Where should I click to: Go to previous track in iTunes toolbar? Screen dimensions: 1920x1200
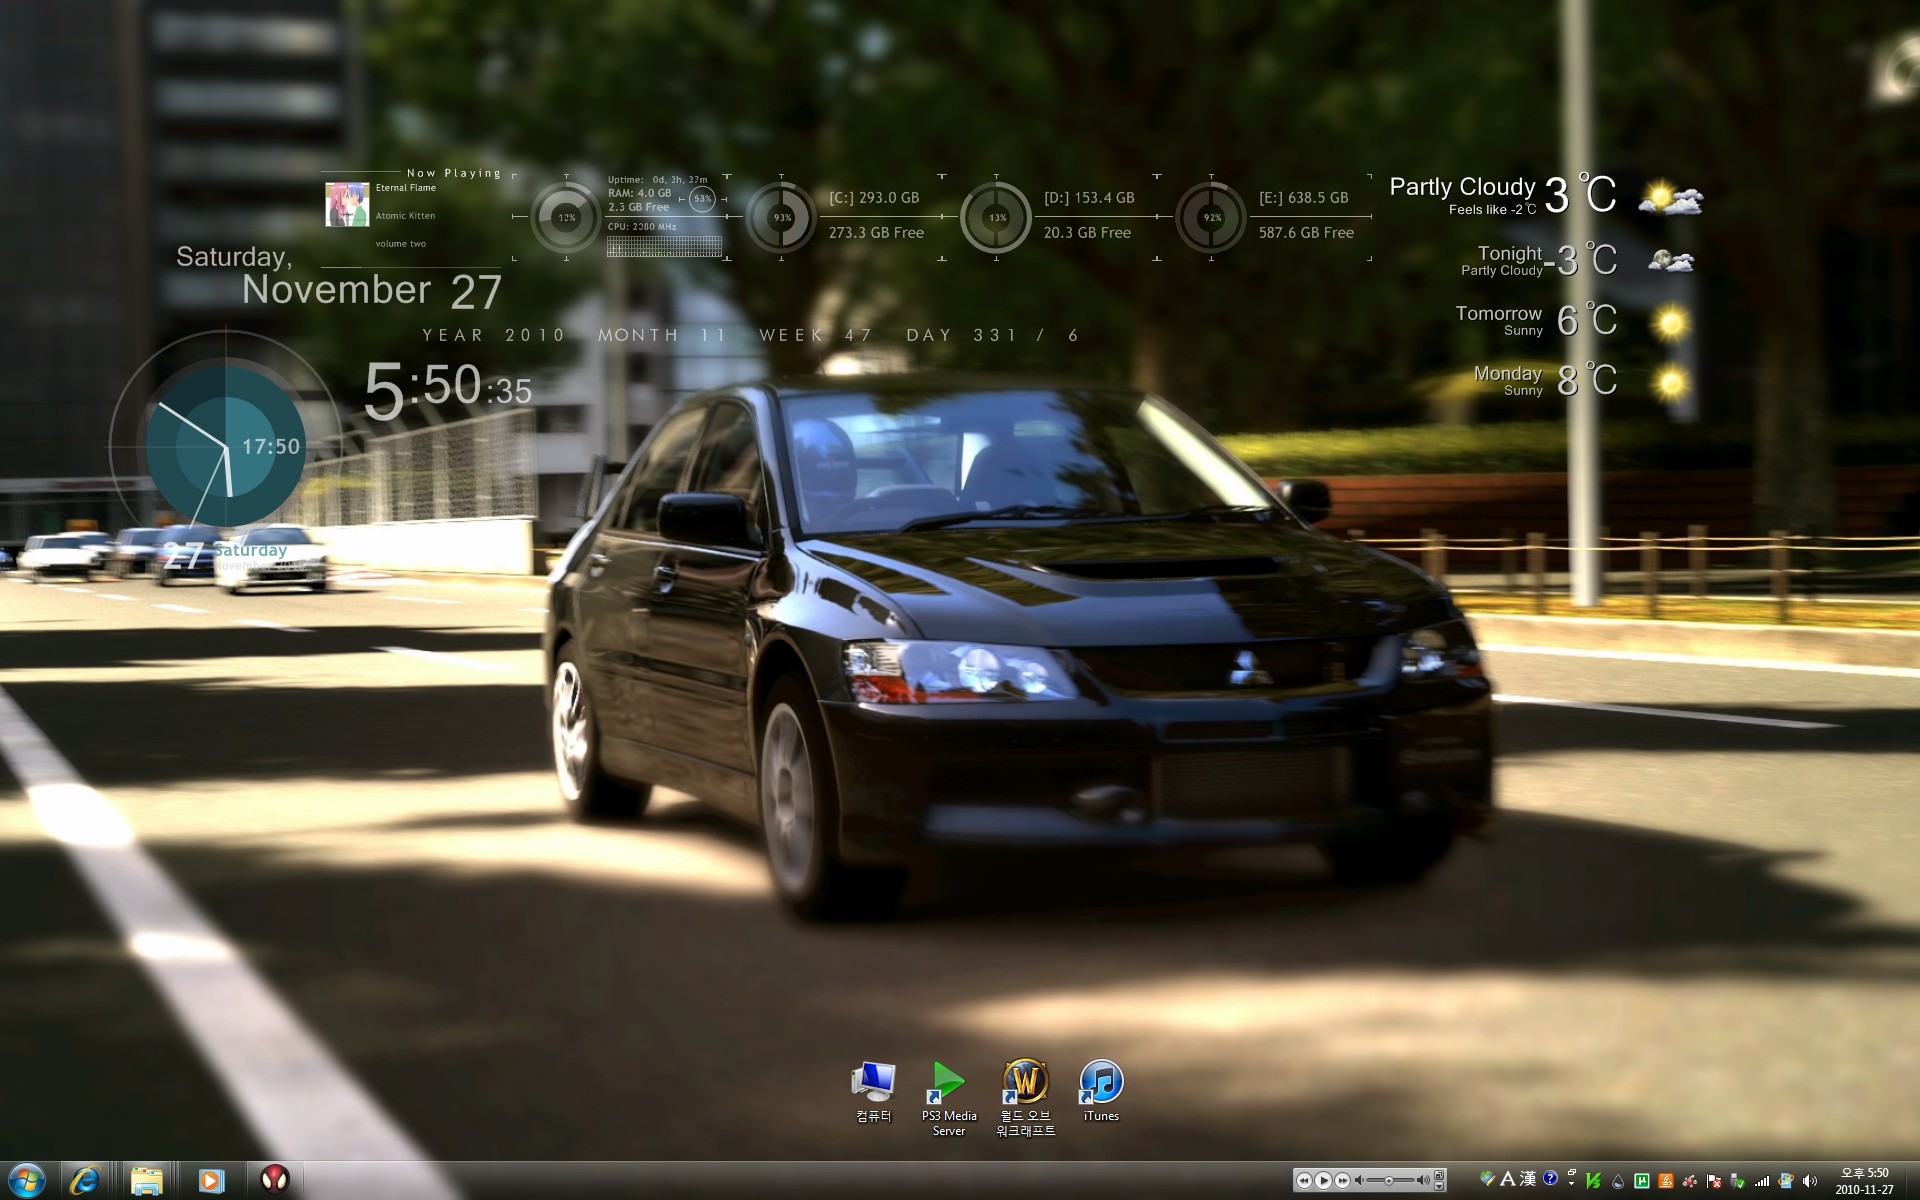point(1304,1181)
